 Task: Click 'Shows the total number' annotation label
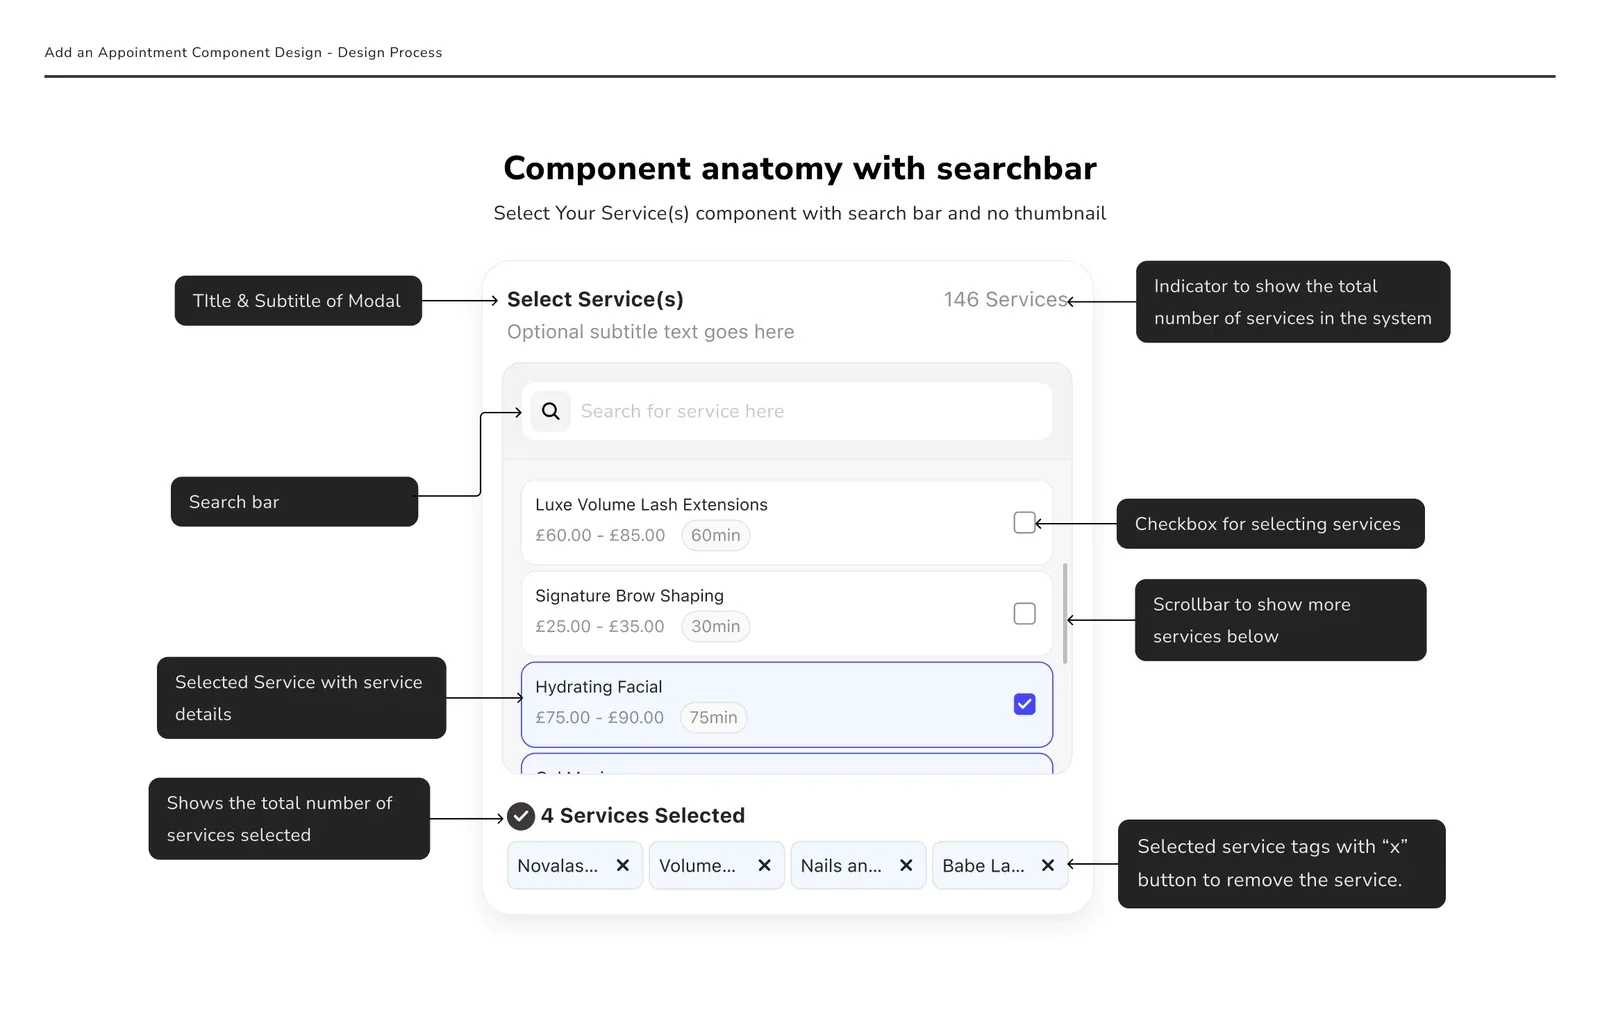[x=289, y=819]
